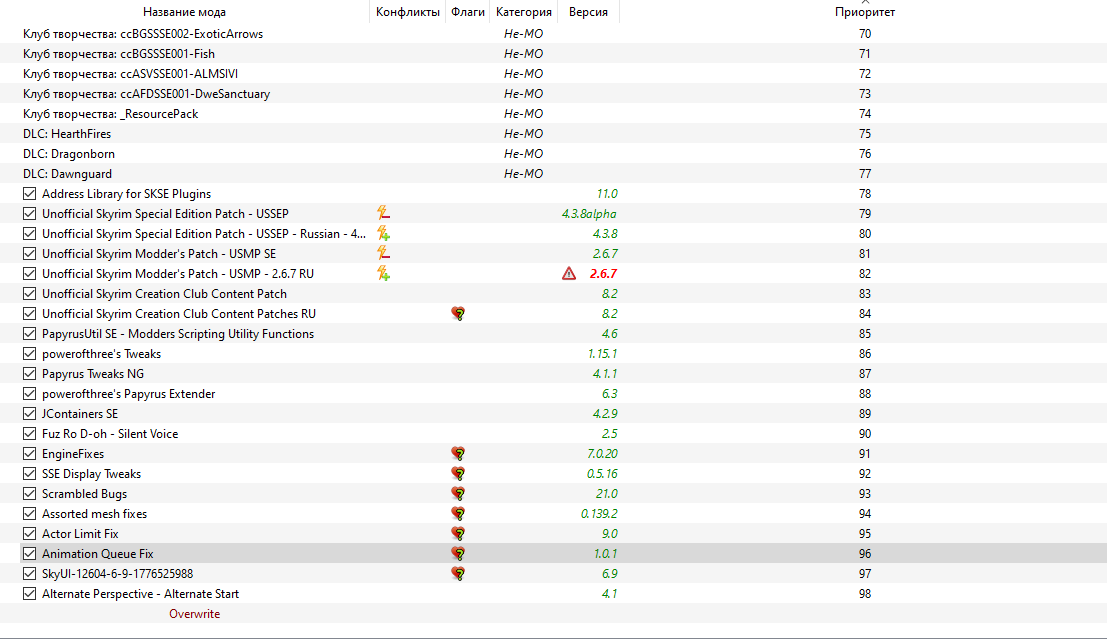Screen dimensions: 1107x639
Task: Uncheck Papyrus Tweaks NG
Action: 29,374
